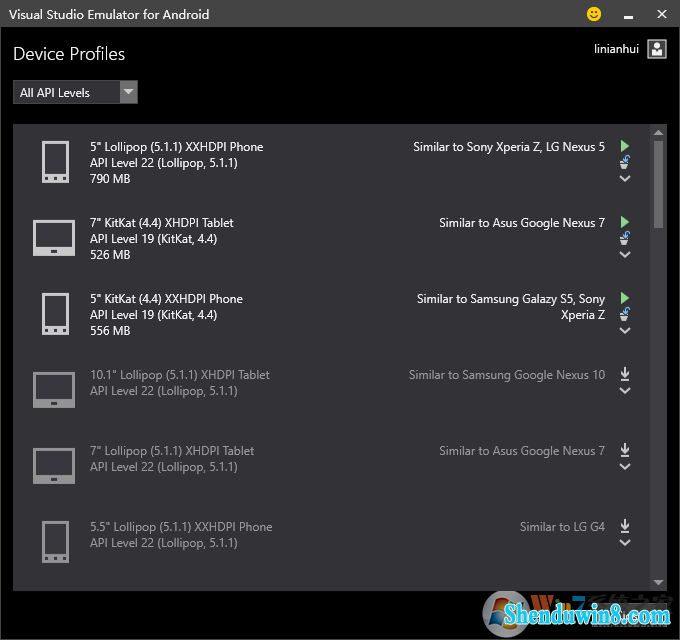680x640 pixels.
Task: Click 'Similar to Sony Xperia Z, LG Nexus 5'
Action: (x=509, y=147)
